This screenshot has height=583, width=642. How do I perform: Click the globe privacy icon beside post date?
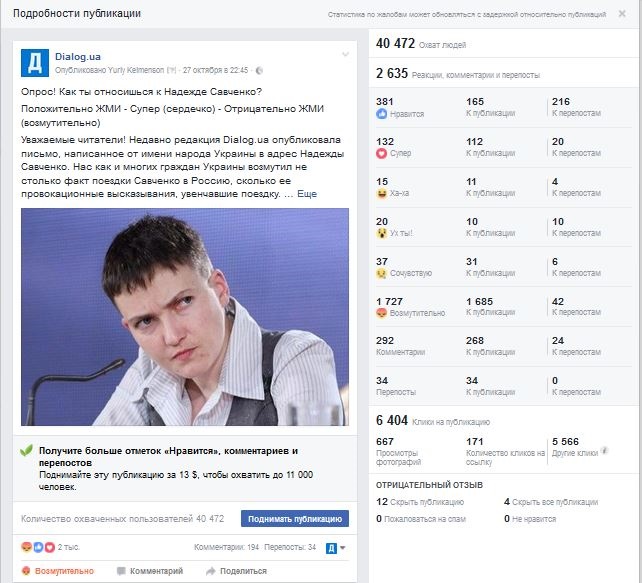(259, 70)
